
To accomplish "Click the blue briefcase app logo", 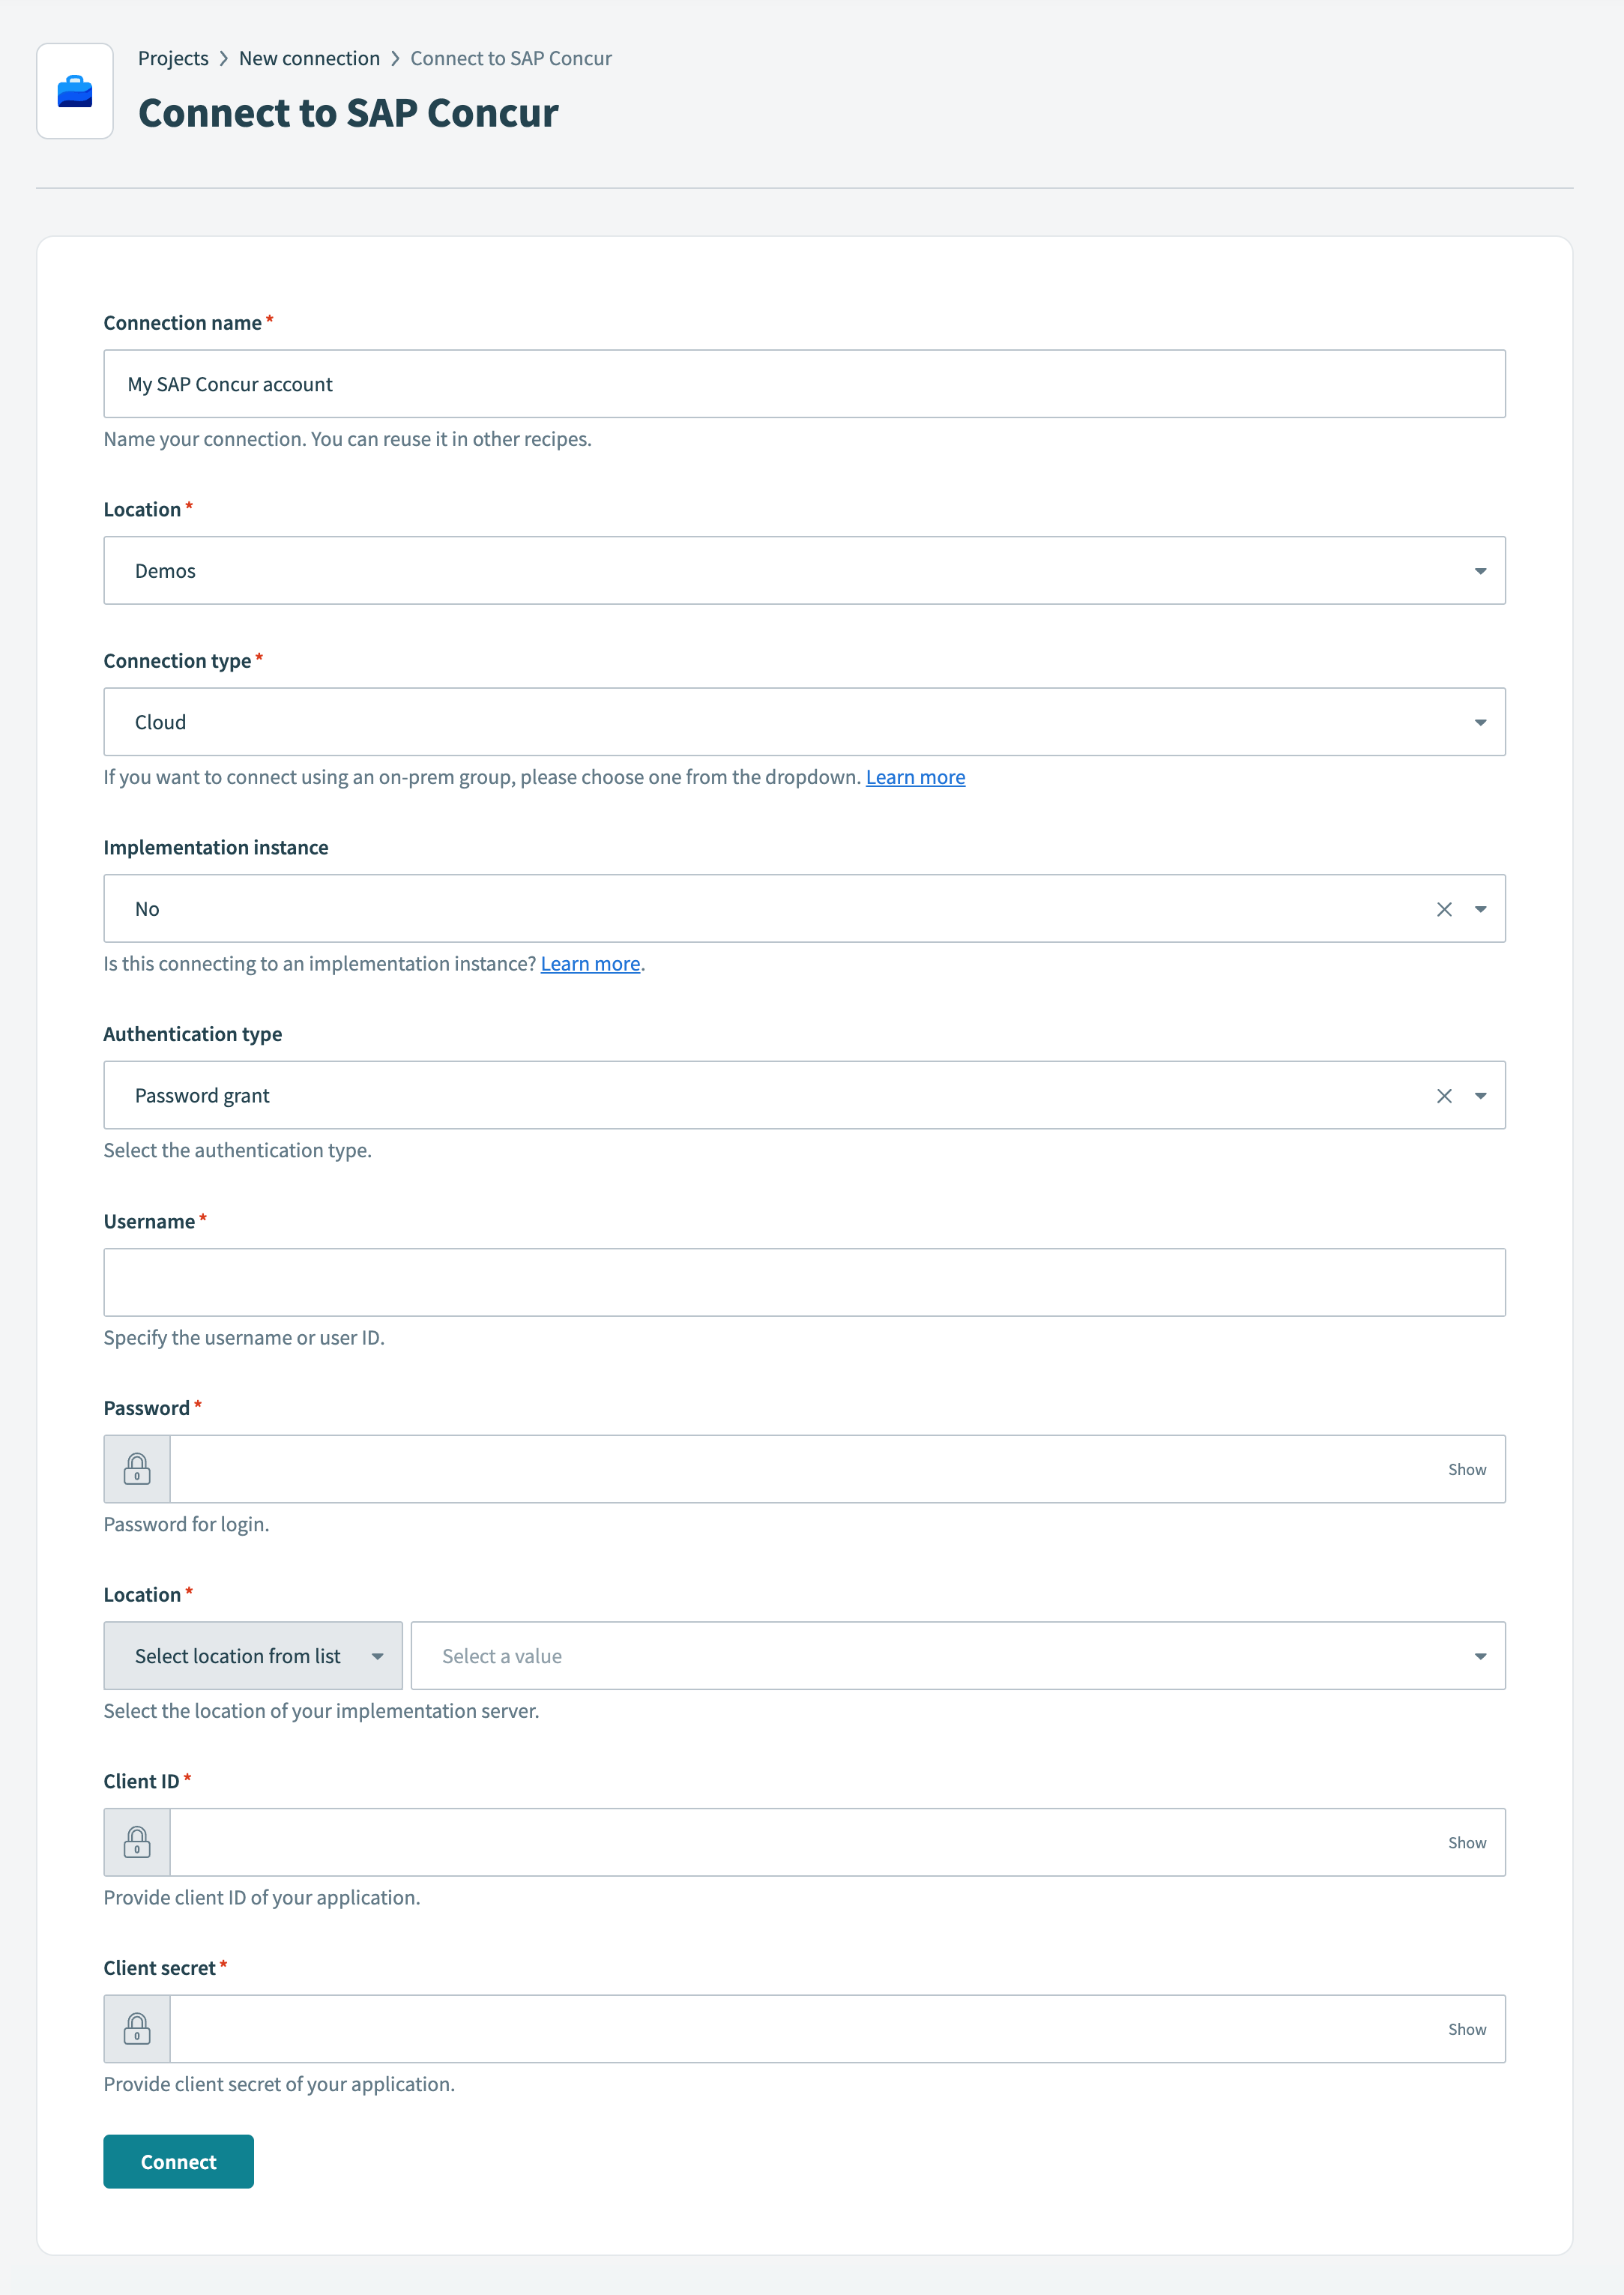I will click(x=75, y=90).
